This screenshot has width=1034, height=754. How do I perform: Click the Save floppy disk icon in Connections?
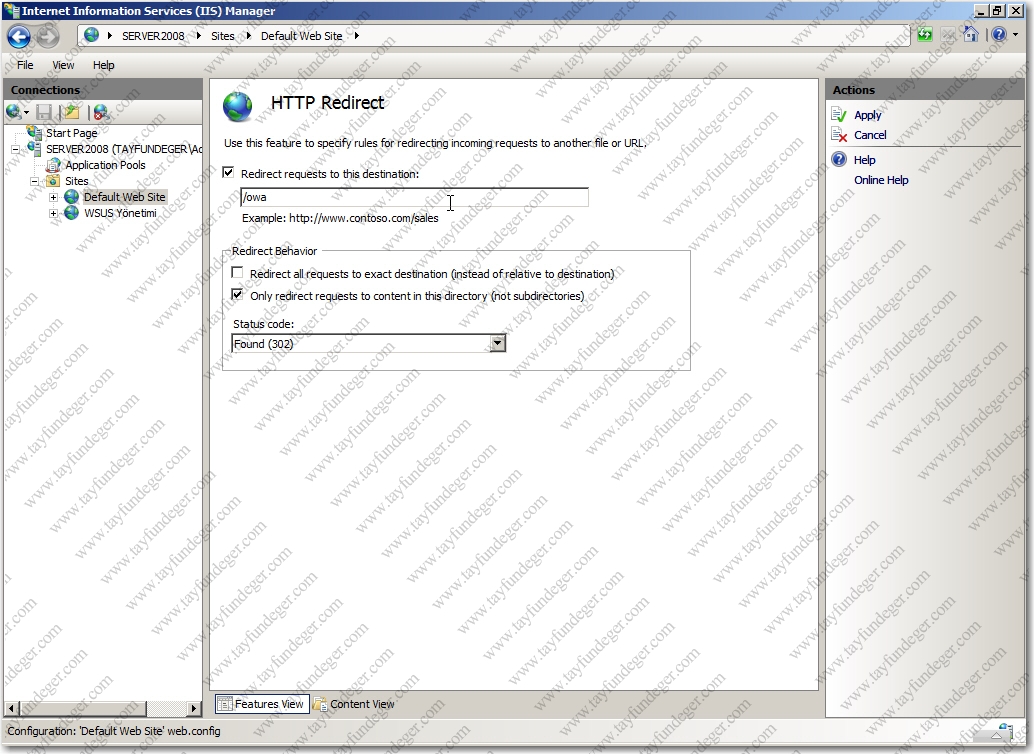[44, 113]
